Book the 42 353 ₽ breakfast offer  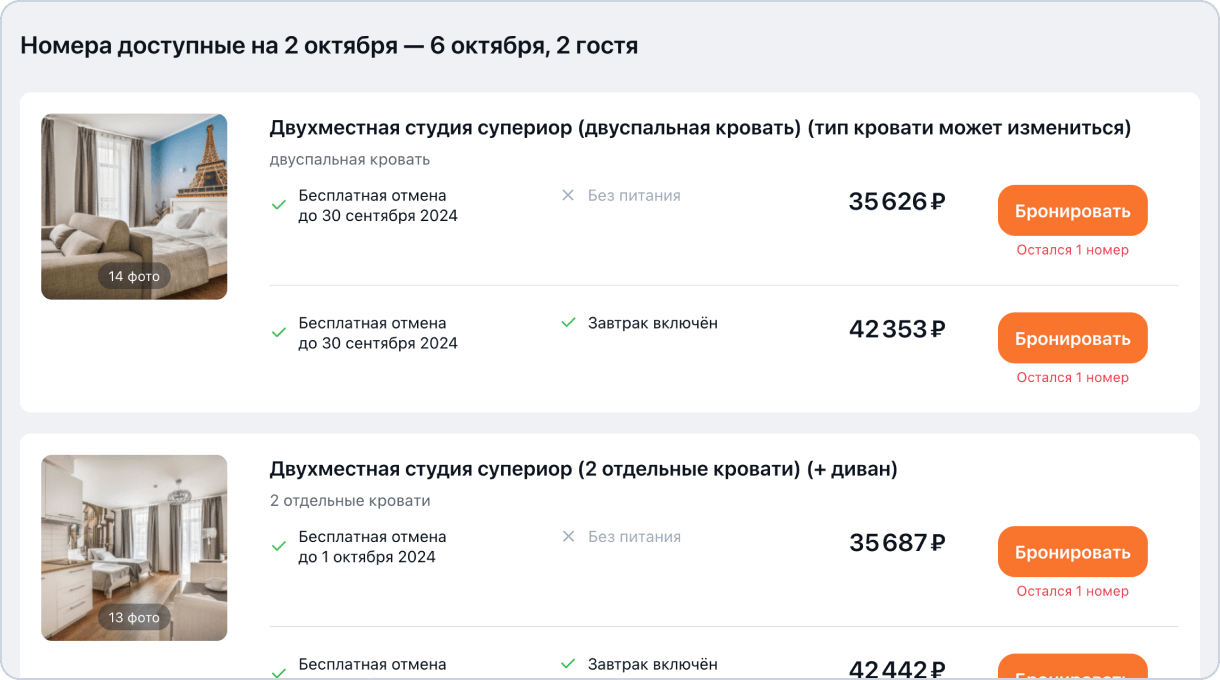point(1072,338)
